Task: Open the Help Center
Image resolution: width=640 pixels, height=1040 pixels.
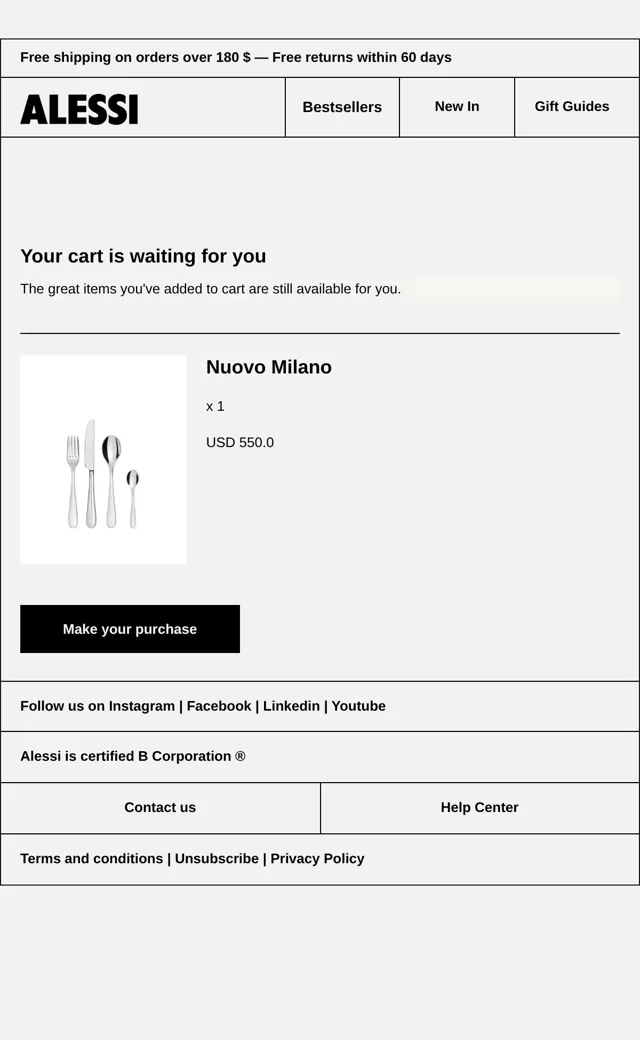Action: pyautogui.click(x=480, y=807)
